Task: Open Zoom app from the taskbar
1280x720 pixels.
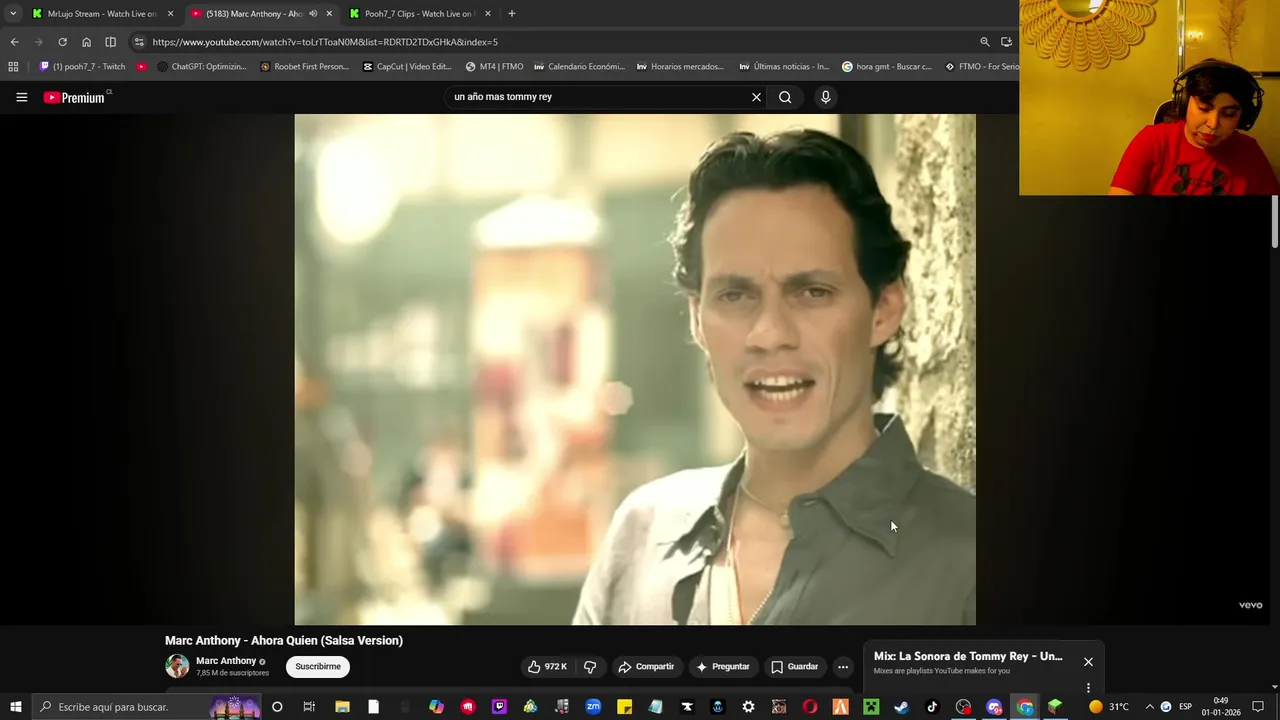Action: [x=593, y=707]
